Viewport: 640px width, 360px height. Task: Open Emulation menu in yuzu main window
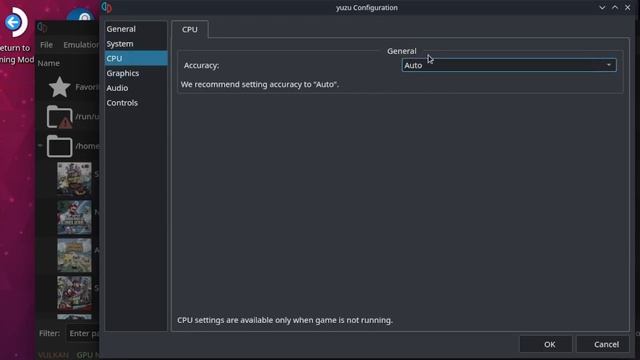tap(80, 44)
